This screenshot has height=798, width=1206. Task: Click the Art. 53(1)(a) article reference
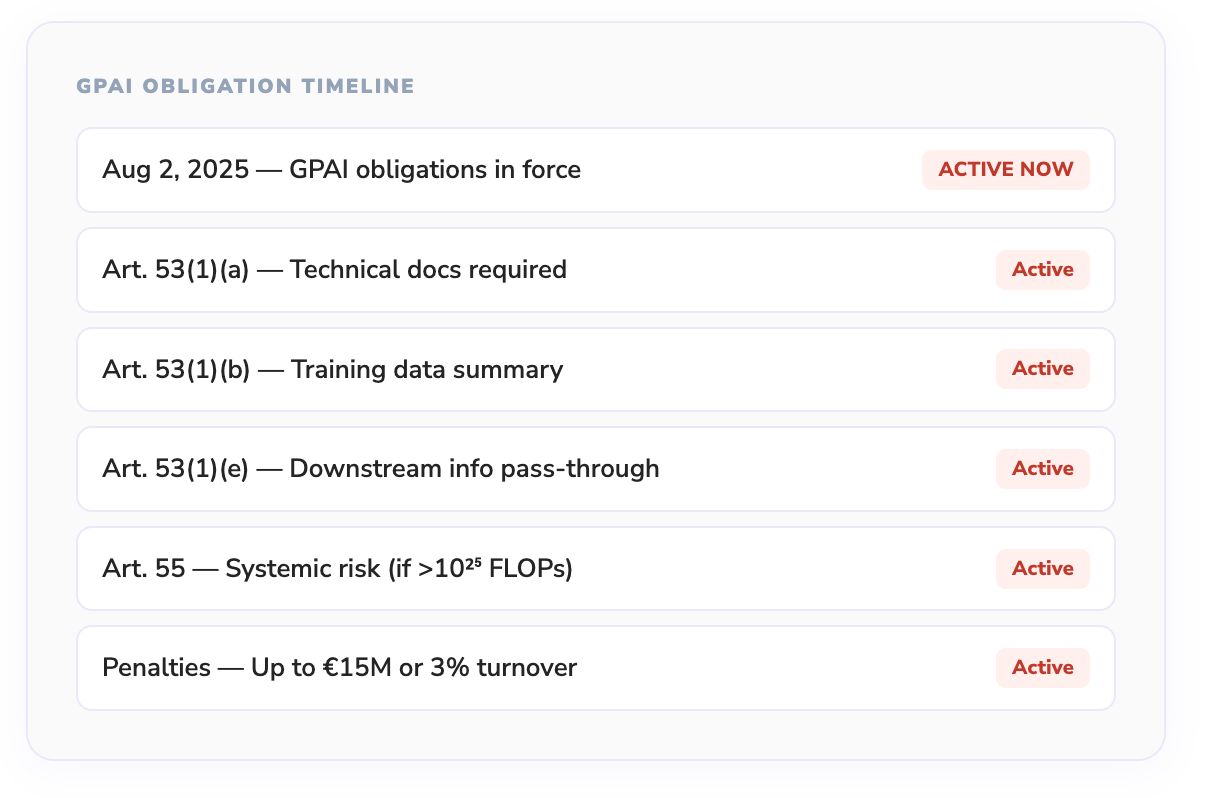[175, 269]
